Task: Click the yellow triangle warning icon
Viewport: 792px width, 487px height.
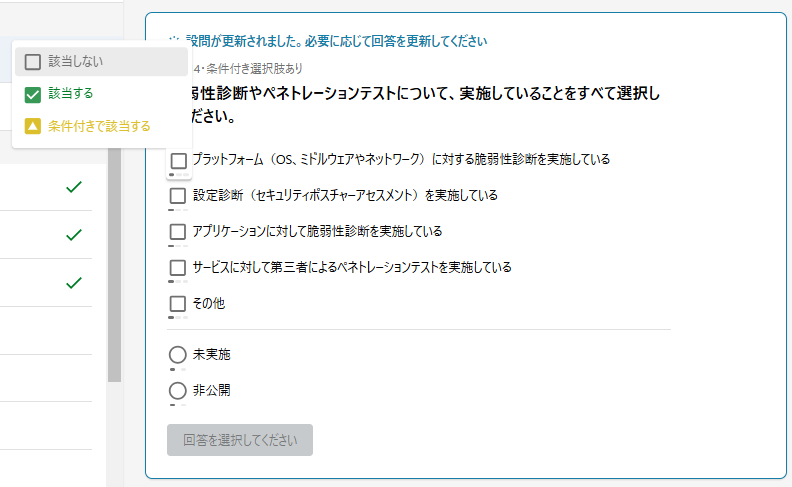Action: [x=33, y=126]
